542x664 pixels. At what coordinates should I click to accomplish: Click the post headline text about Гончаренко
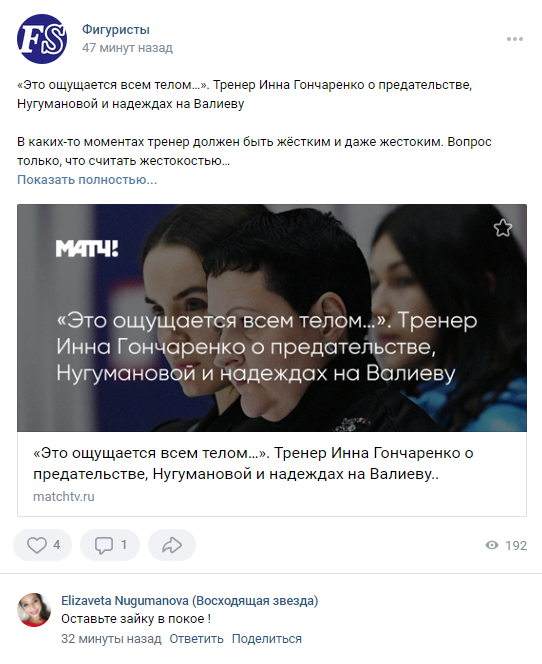point(244,94)
